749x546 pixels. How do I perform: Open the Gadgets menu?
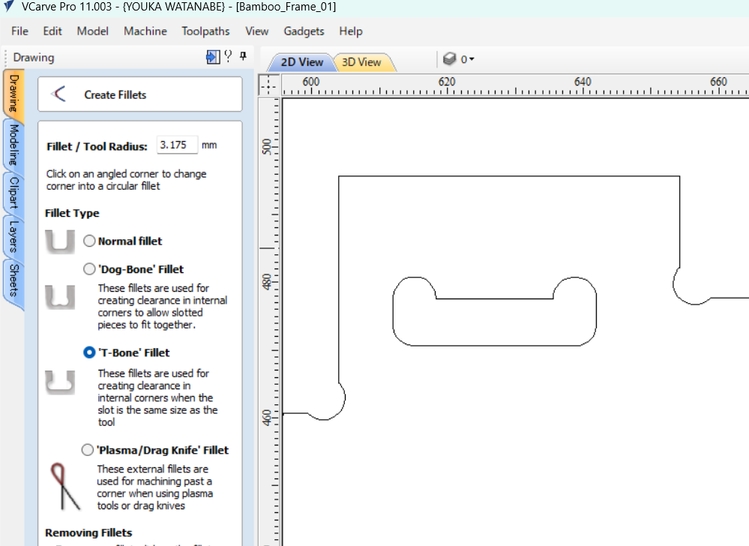pyautogui.click(x=304, y=31)
